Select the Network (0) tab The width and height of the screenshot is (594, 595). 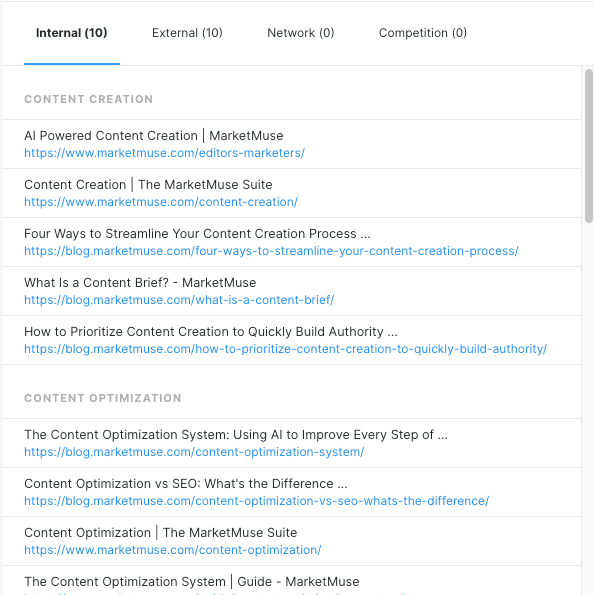coord(301,33)
